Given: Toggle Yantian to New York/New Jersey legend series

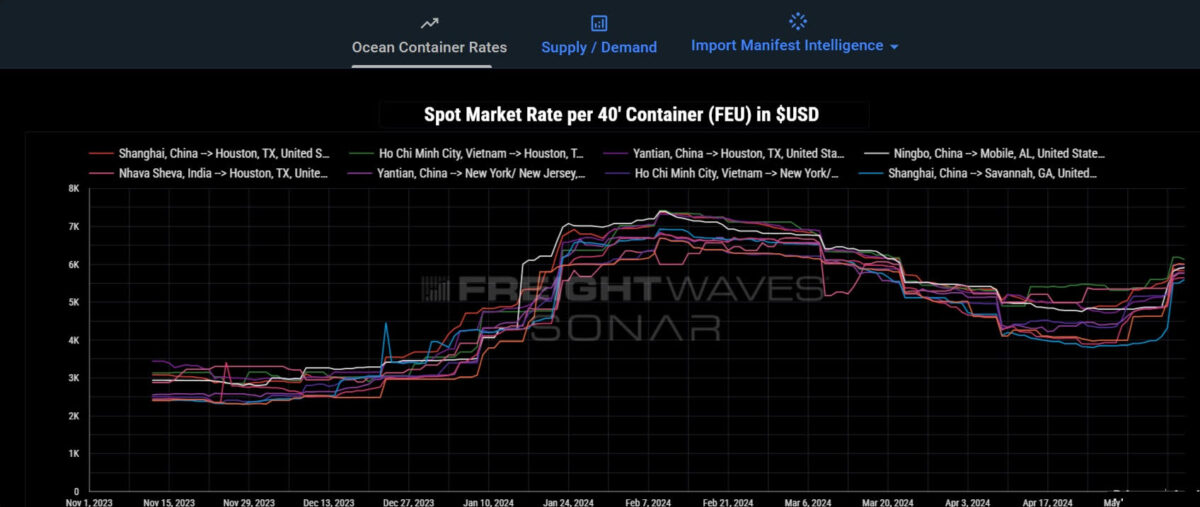Looking at the screenshot, I should click(x=468, y=172).
